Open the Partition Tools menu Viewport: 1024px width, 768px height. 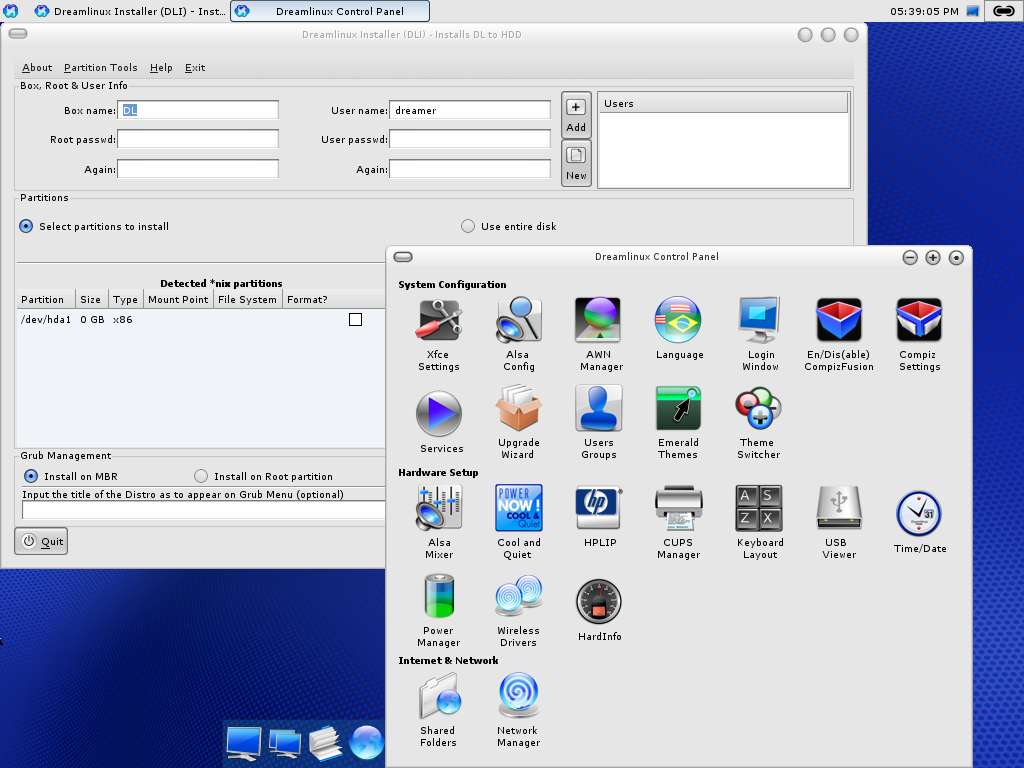(101, 67)
